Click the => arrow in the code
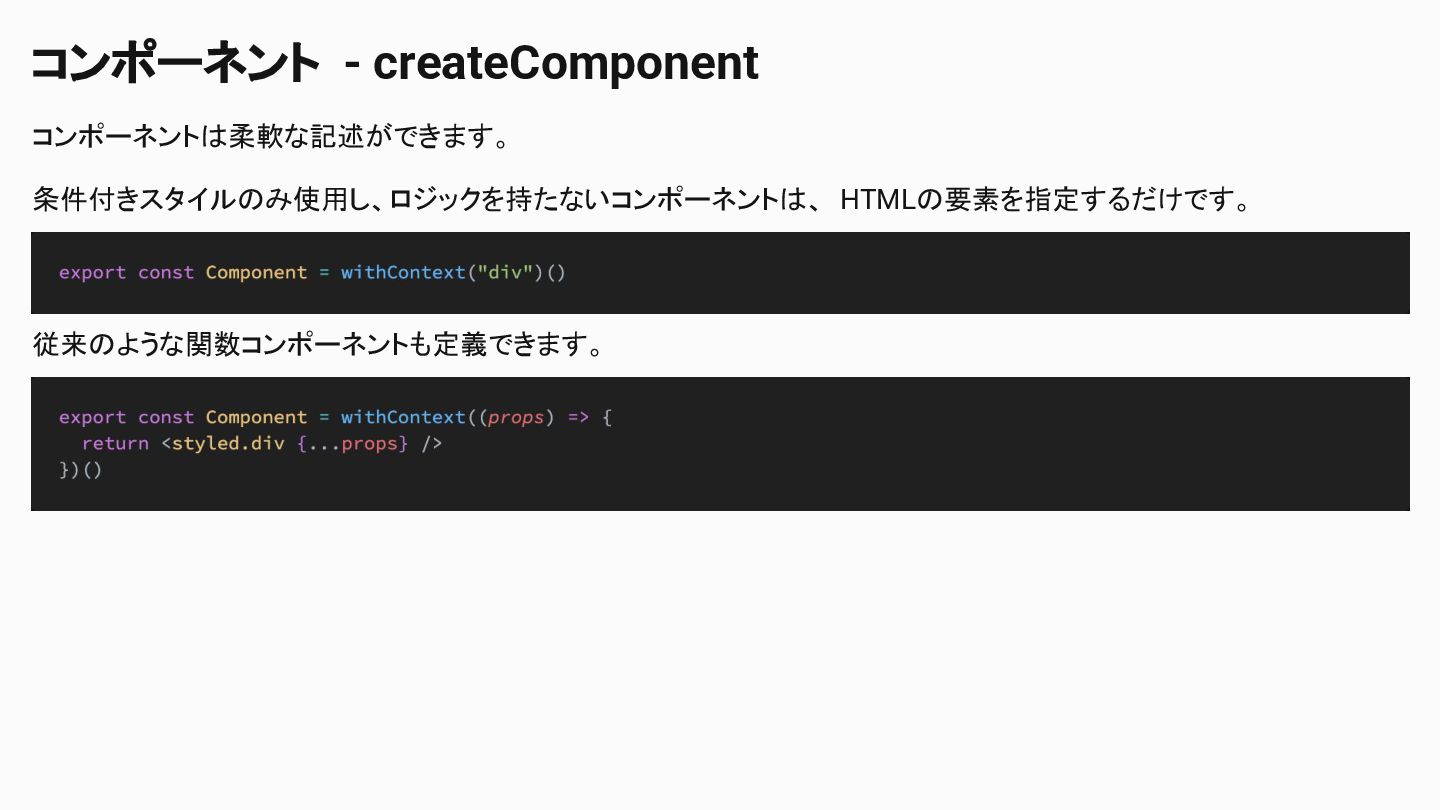1440x810 pixels. (579, 418)
